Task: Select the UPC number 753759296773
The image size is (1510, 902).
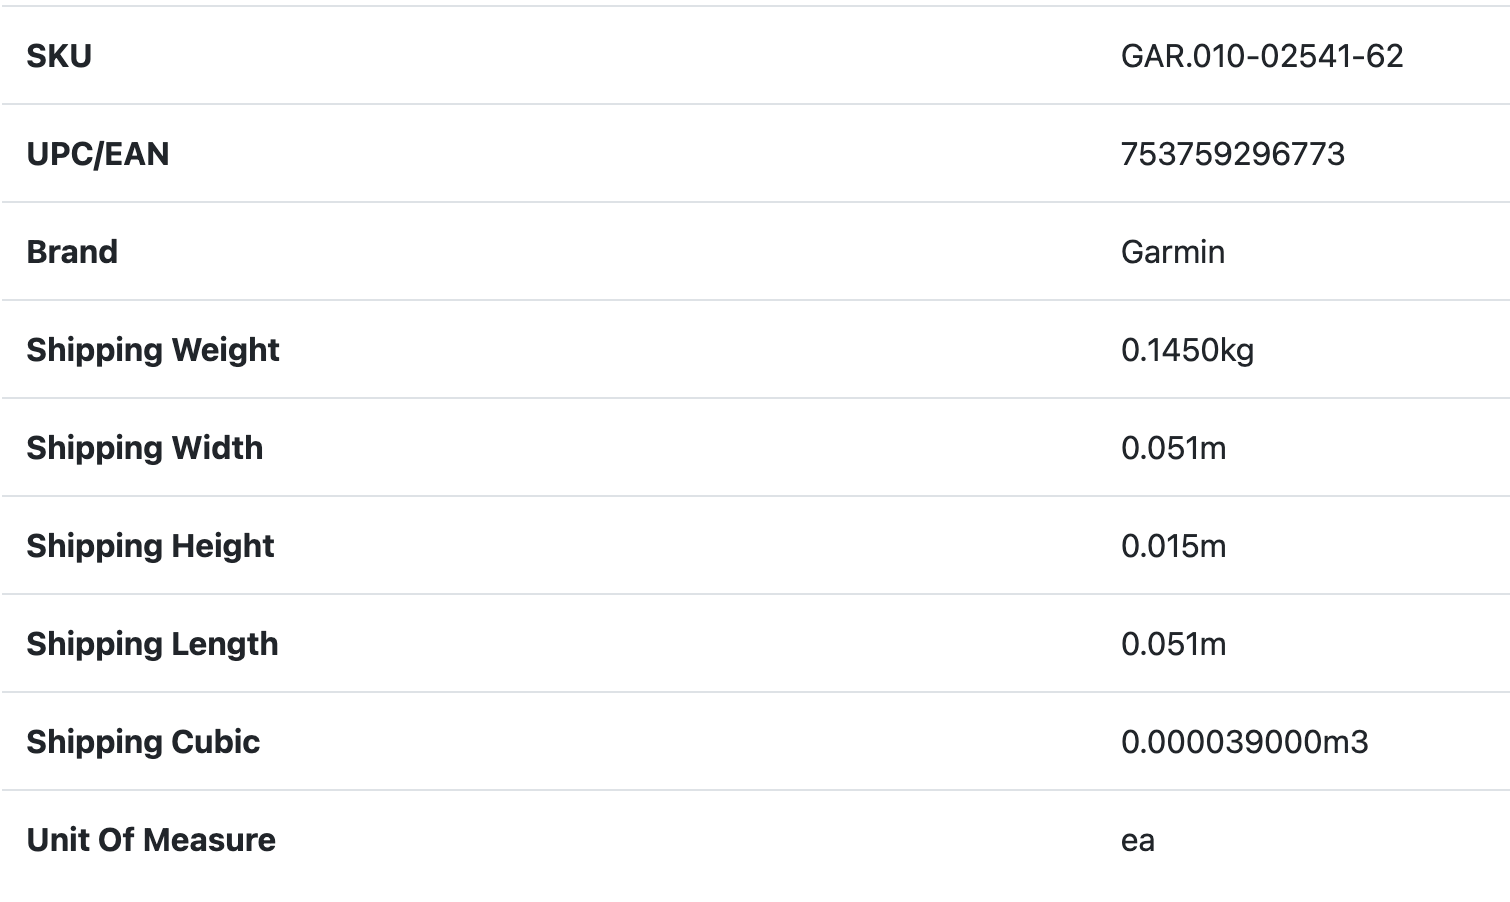Action: (x=1232, y=154)
